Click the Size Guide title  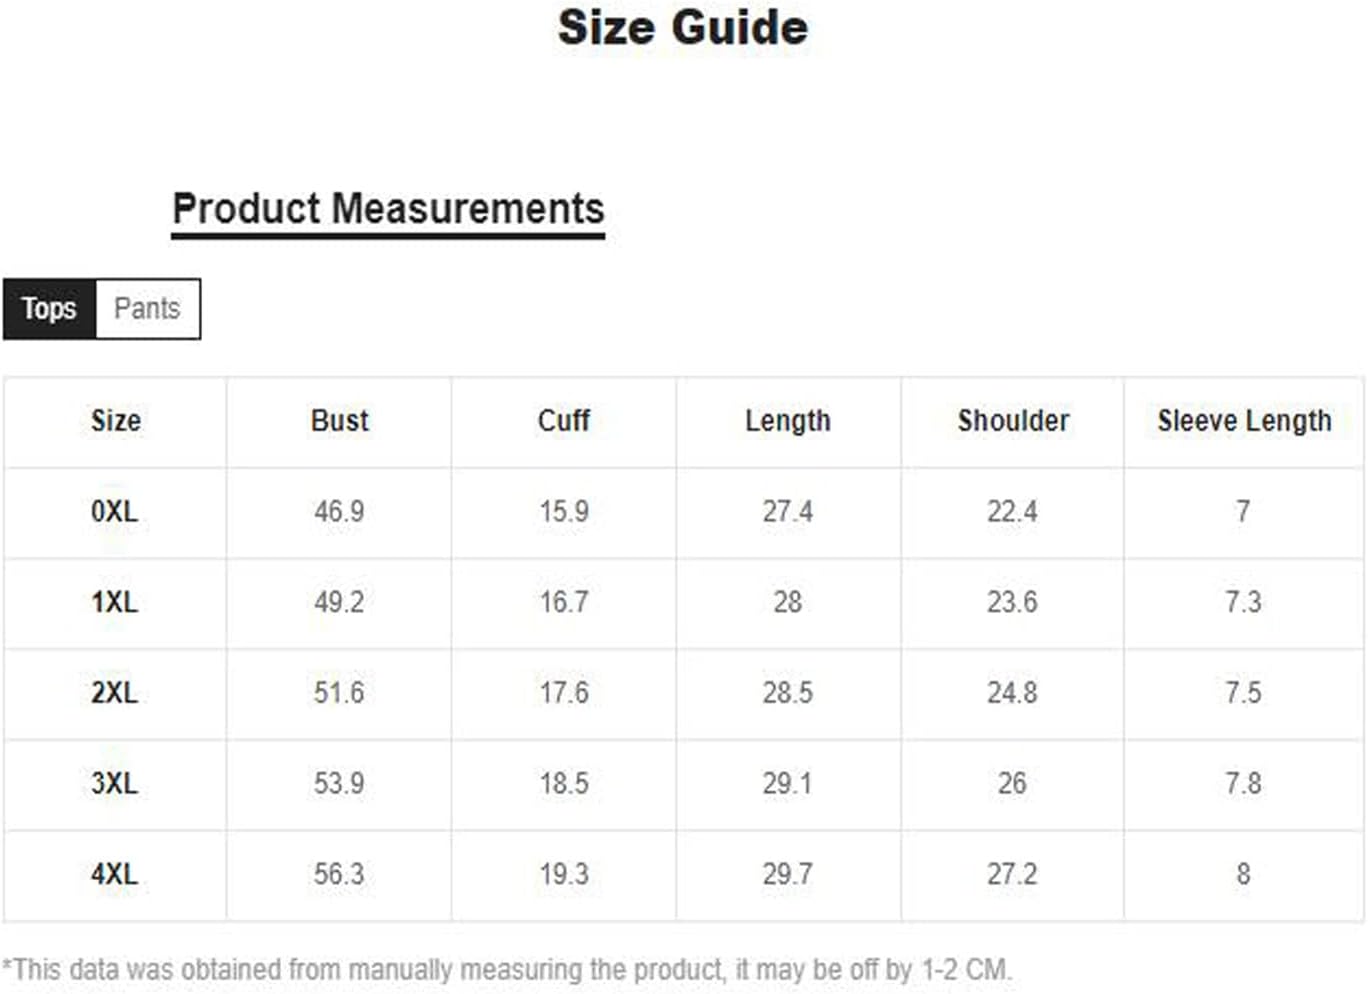[683, 27]
